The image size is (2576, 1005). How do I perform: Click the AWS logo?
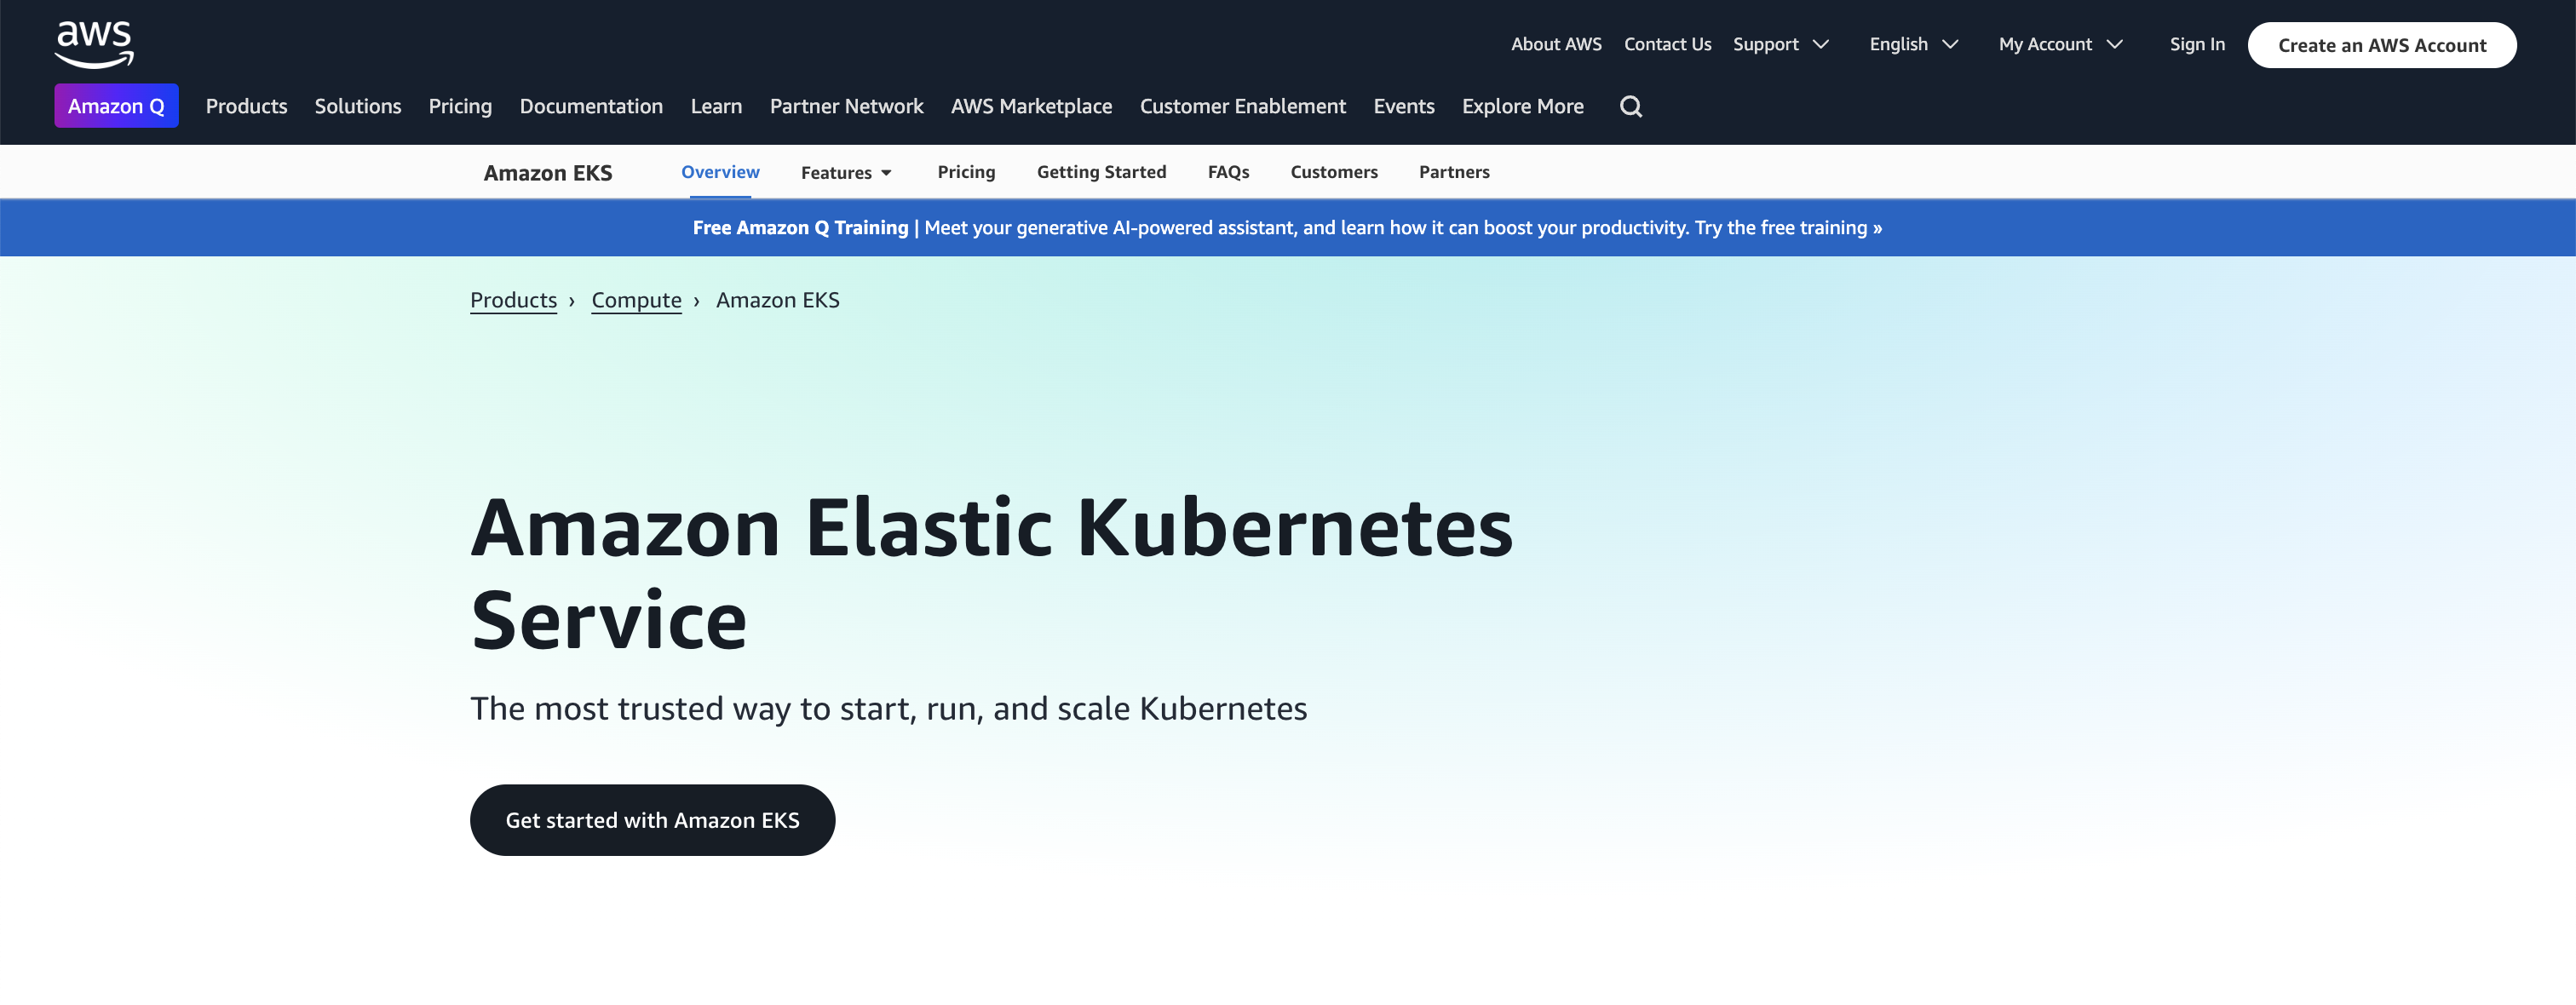pyautogui.click(x=94, y=44)
